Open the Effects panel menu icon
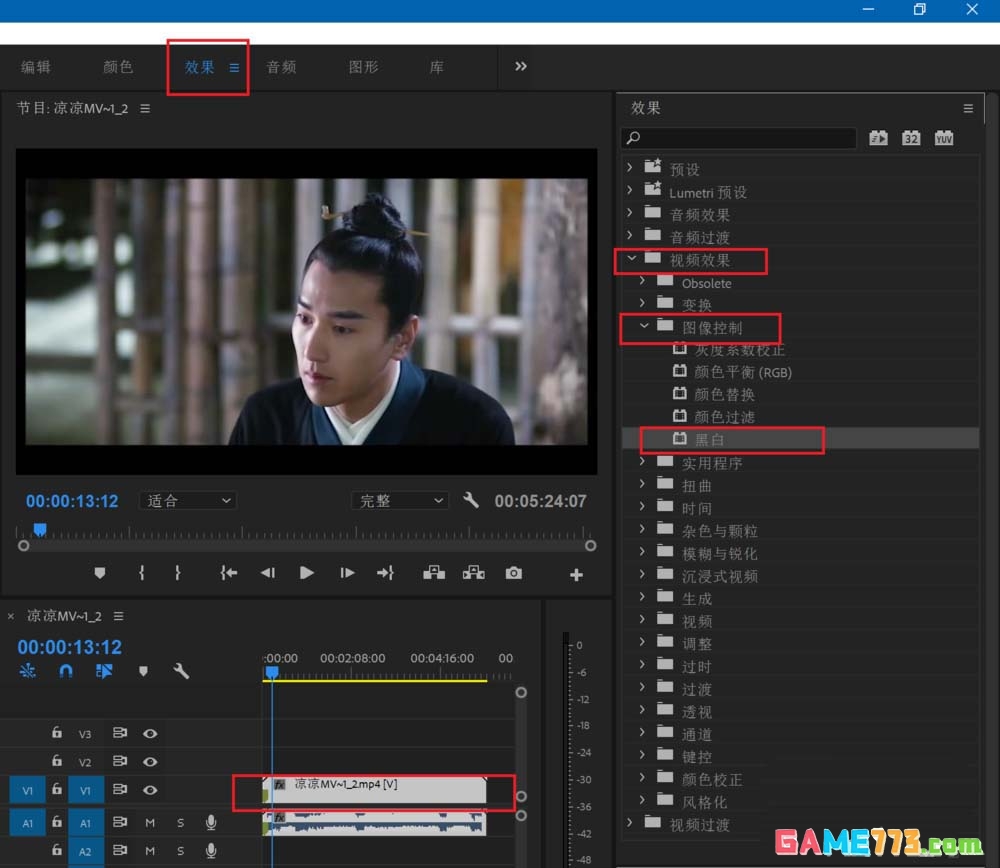Image resolution: width=1000 pixels, height=868 pixels. [x=968, y=108]
